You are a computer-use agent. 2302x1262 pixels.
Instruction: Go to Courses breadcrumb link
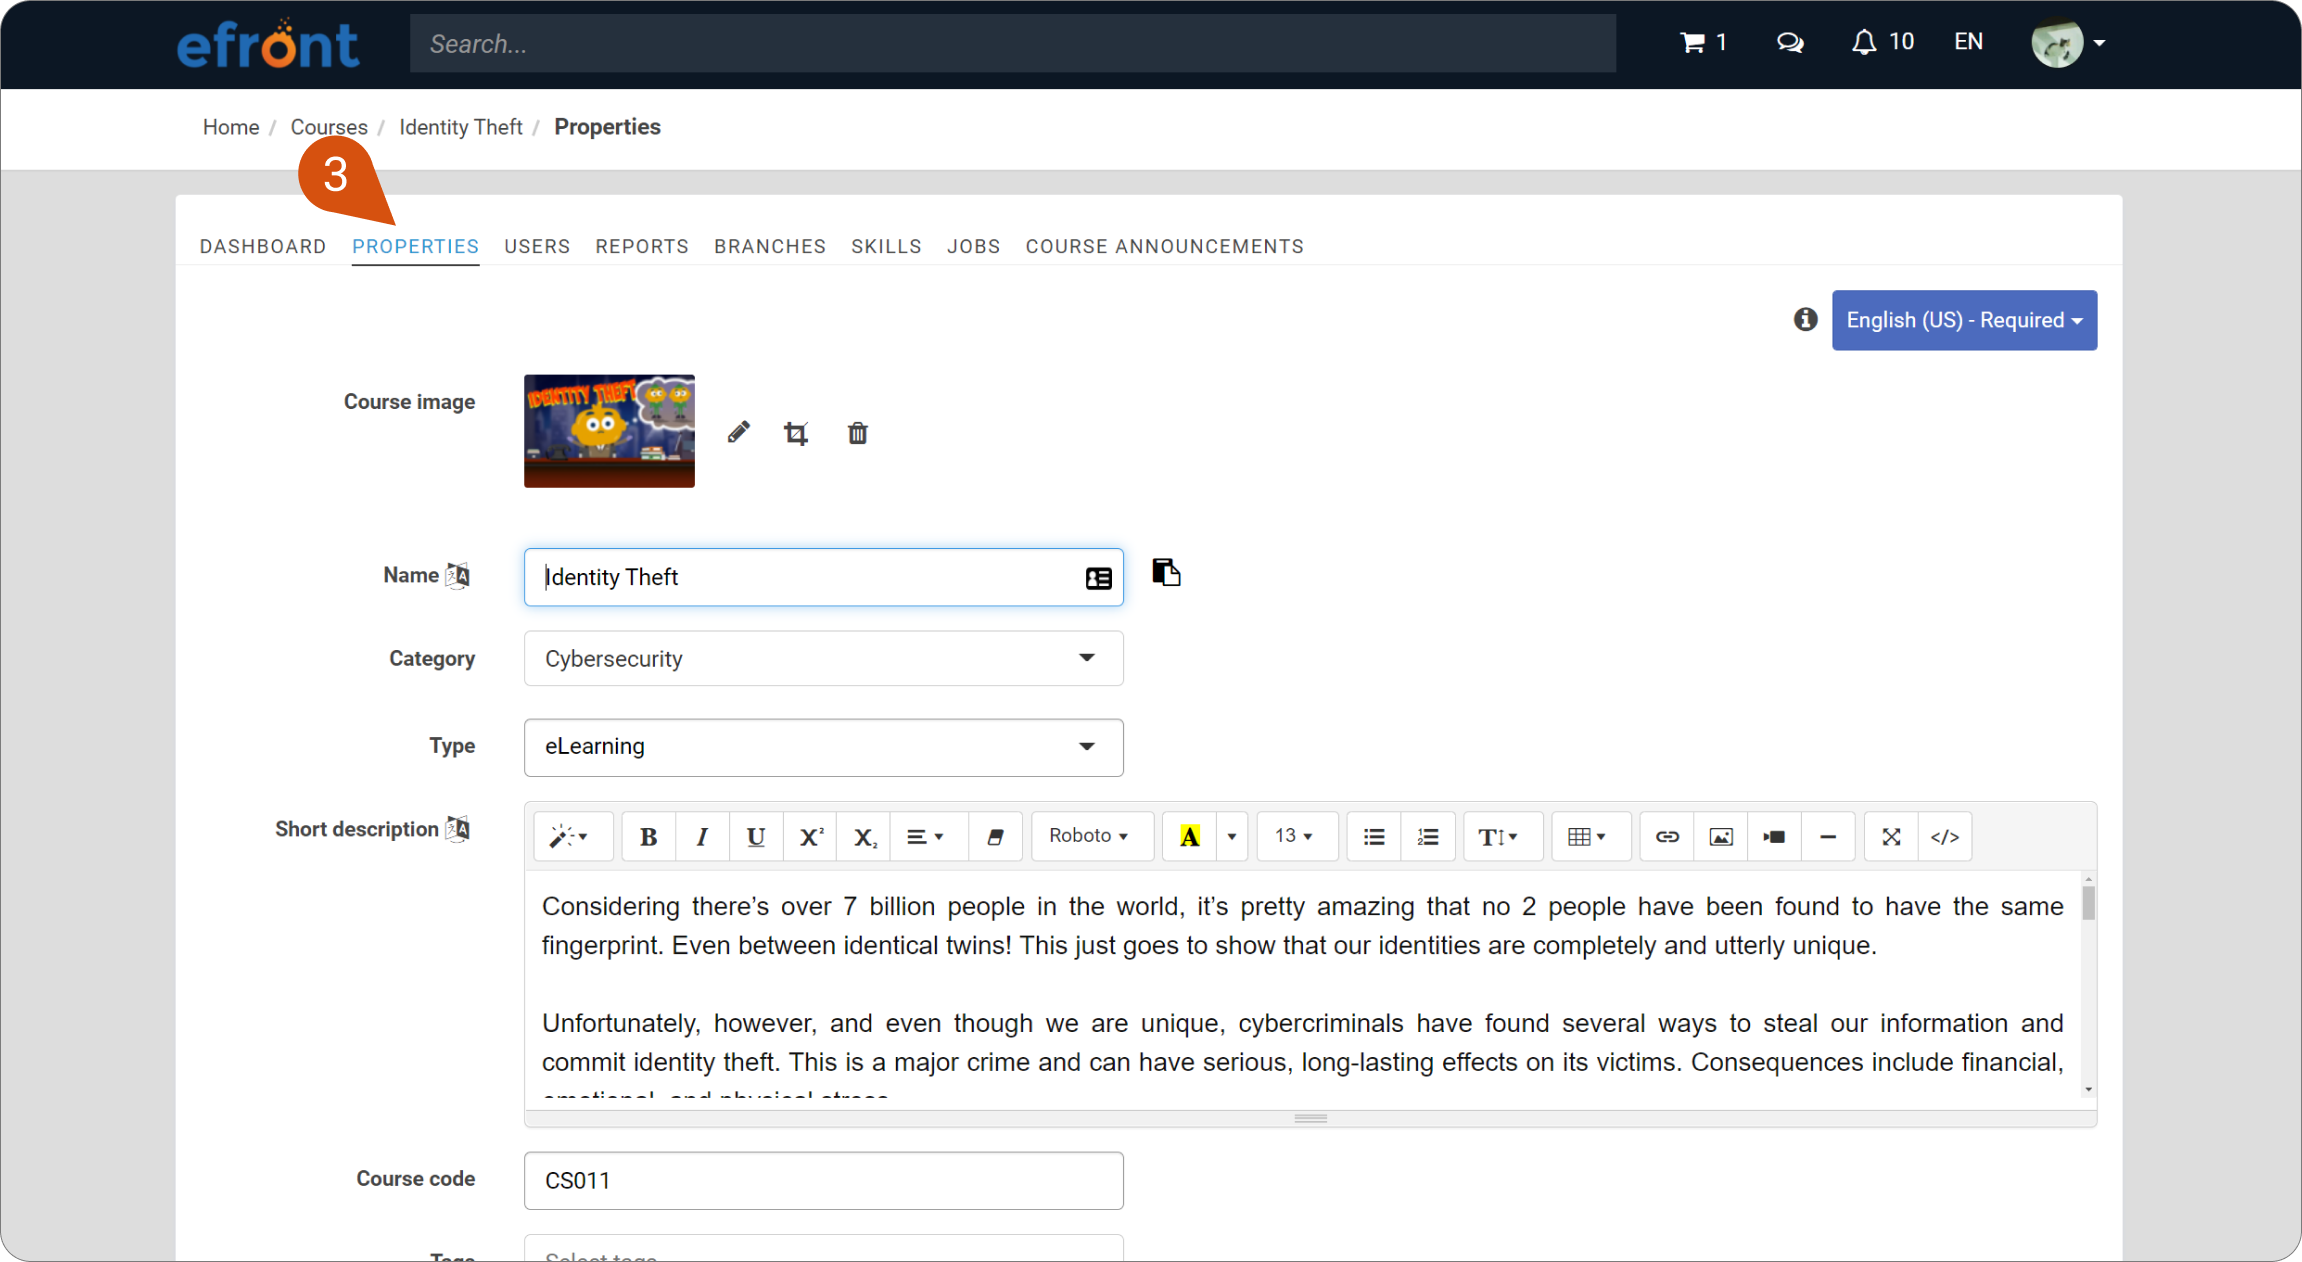(329, 127)
